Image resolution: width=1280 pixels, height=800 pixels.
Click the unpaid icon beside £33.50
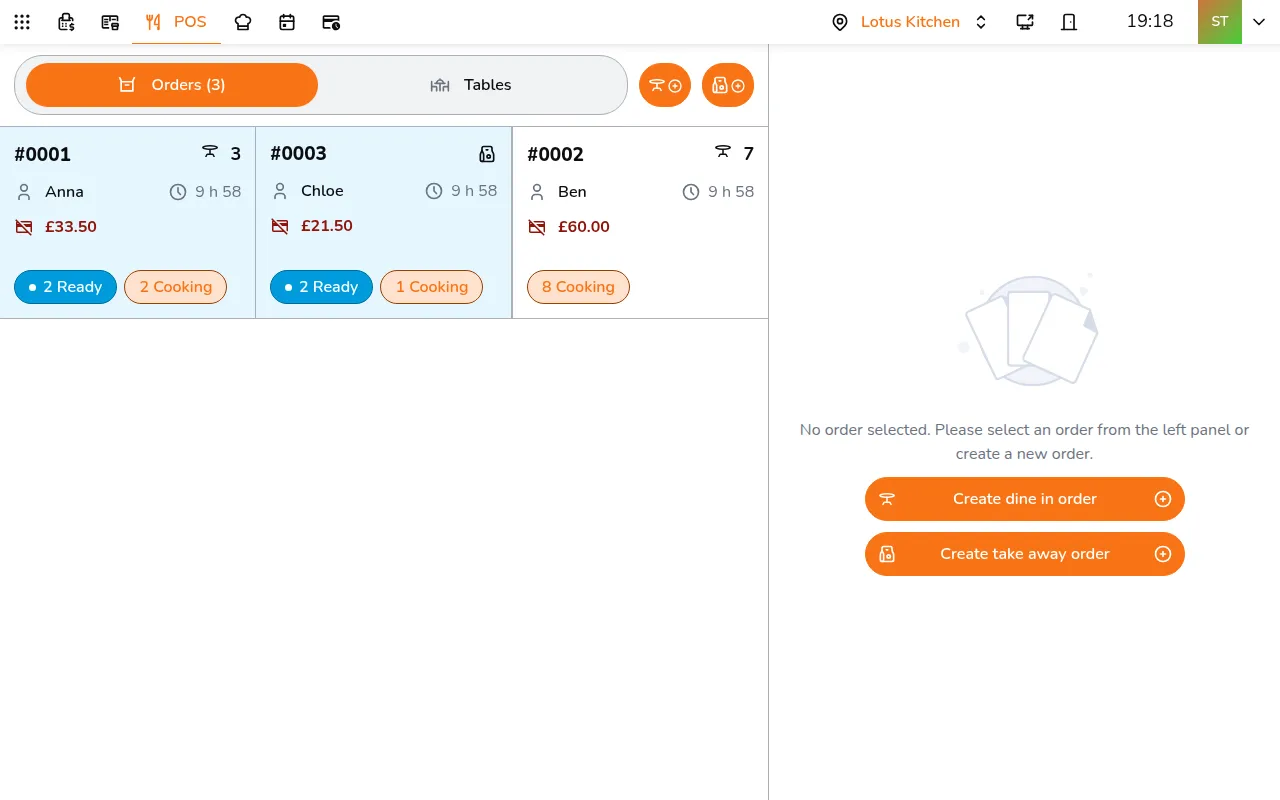[24, 227]
